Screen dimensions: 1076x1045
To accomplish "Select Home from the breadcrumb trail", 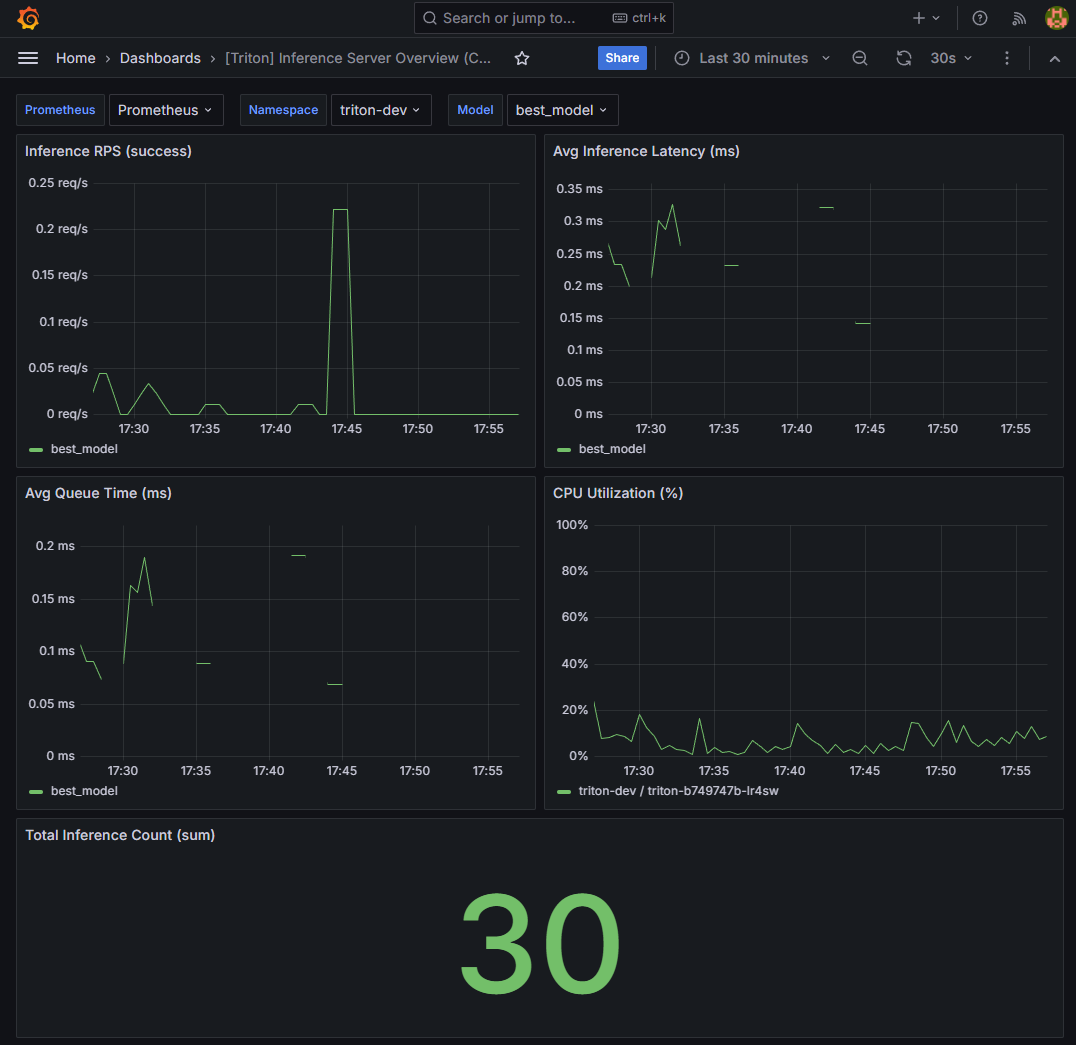I will click(x=75, y=58).
